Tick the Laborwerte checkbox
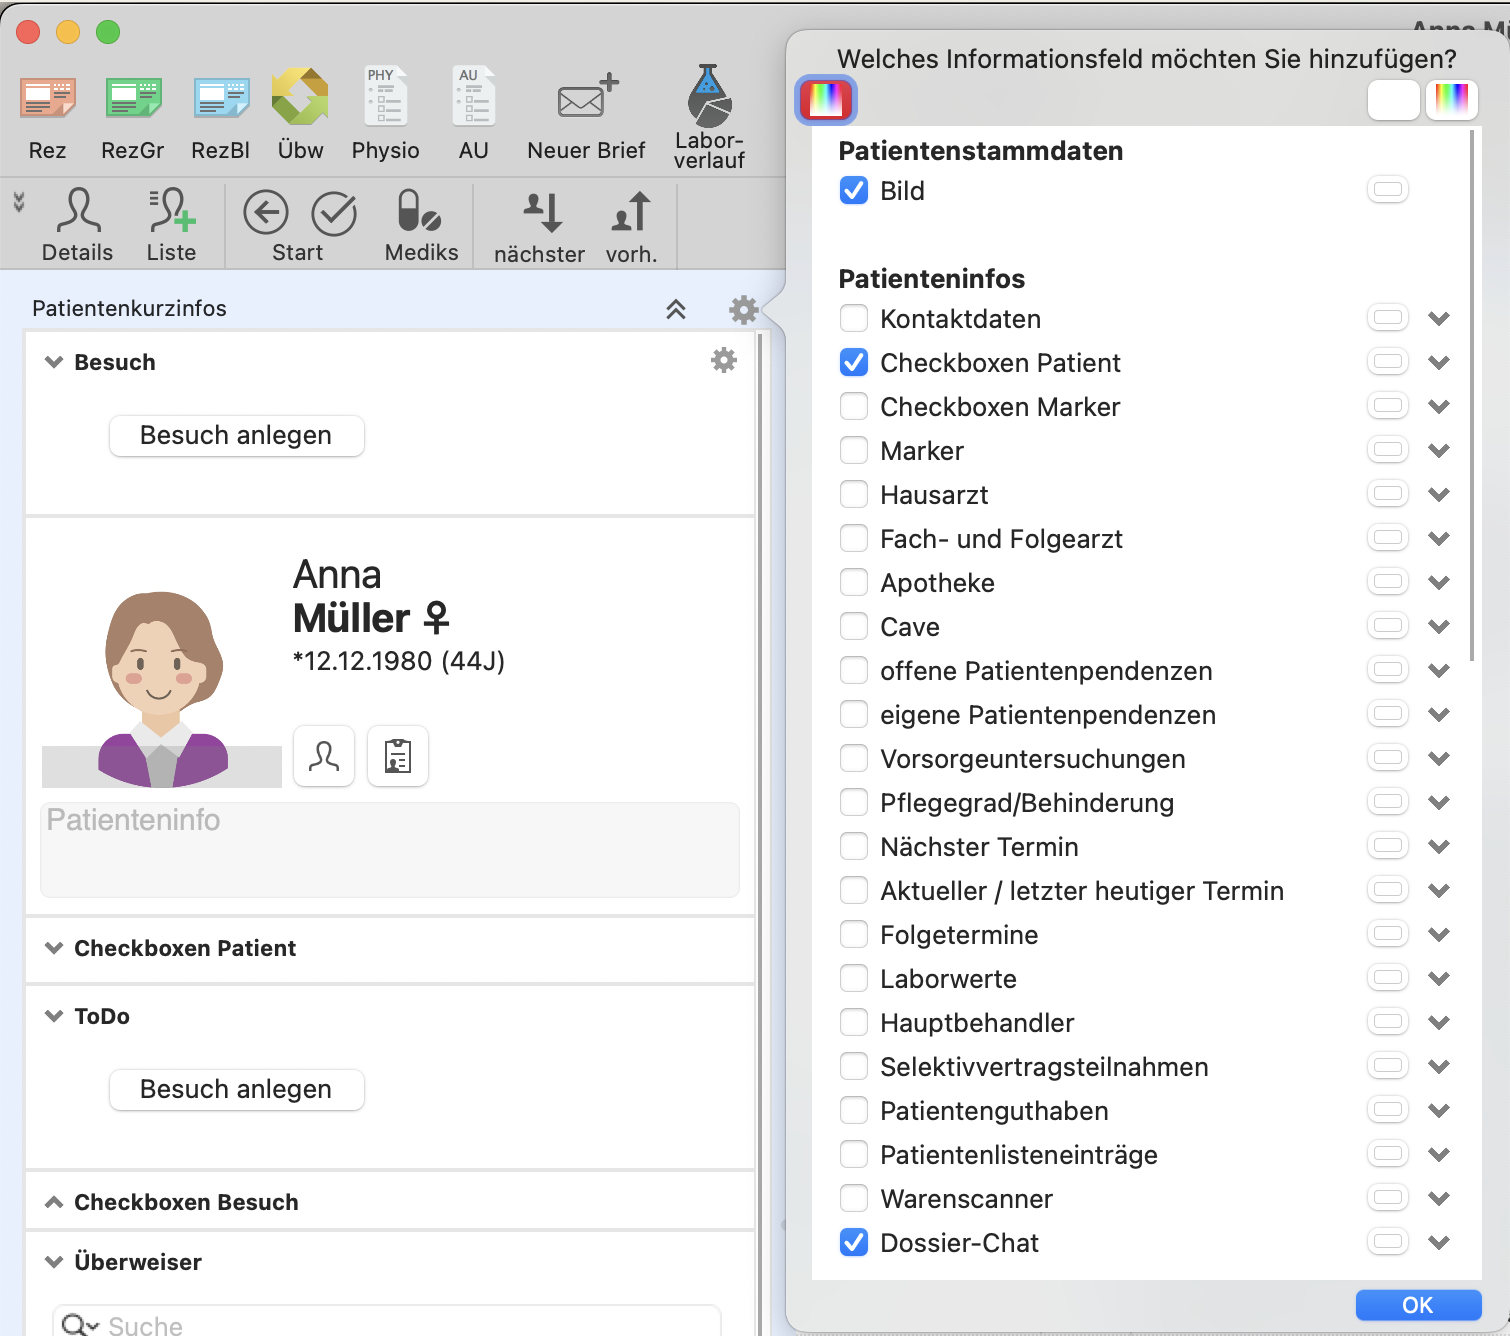Viewport: 1510px width, 1336px height. point(854,979)
